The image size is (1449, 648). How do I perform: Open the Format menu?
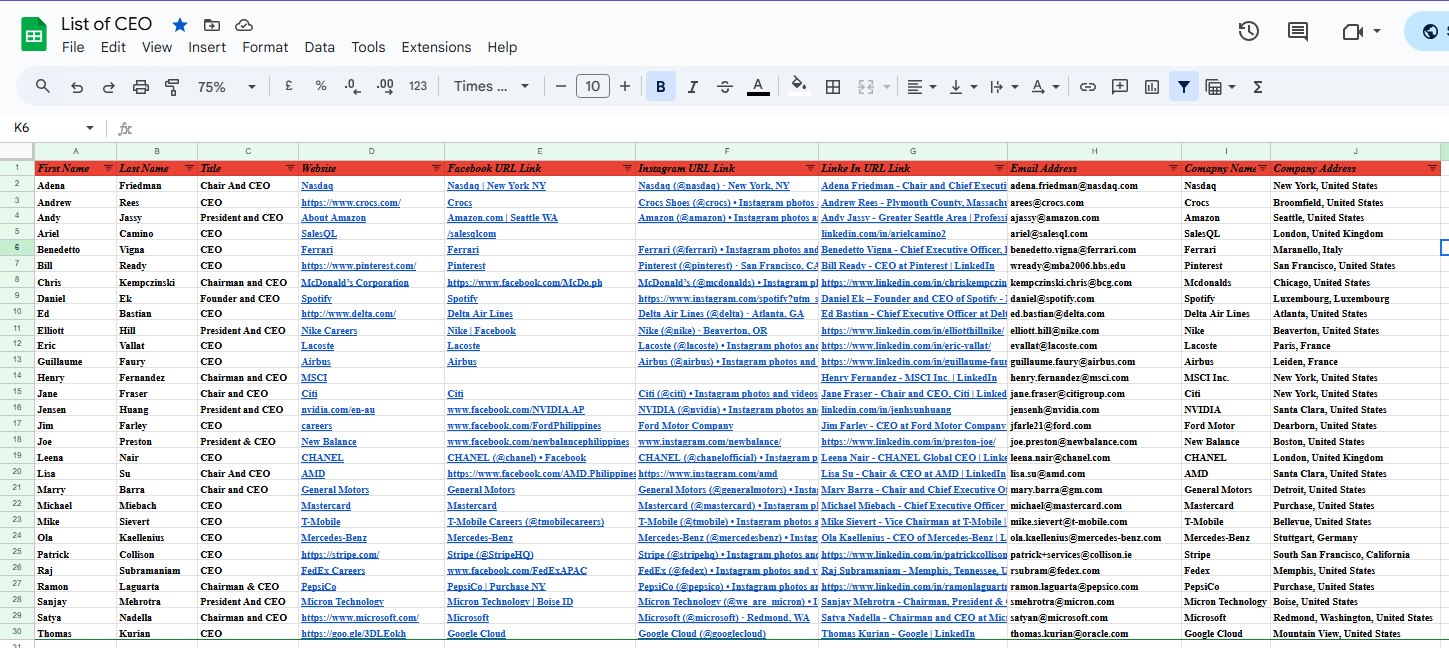click(265, 47)
